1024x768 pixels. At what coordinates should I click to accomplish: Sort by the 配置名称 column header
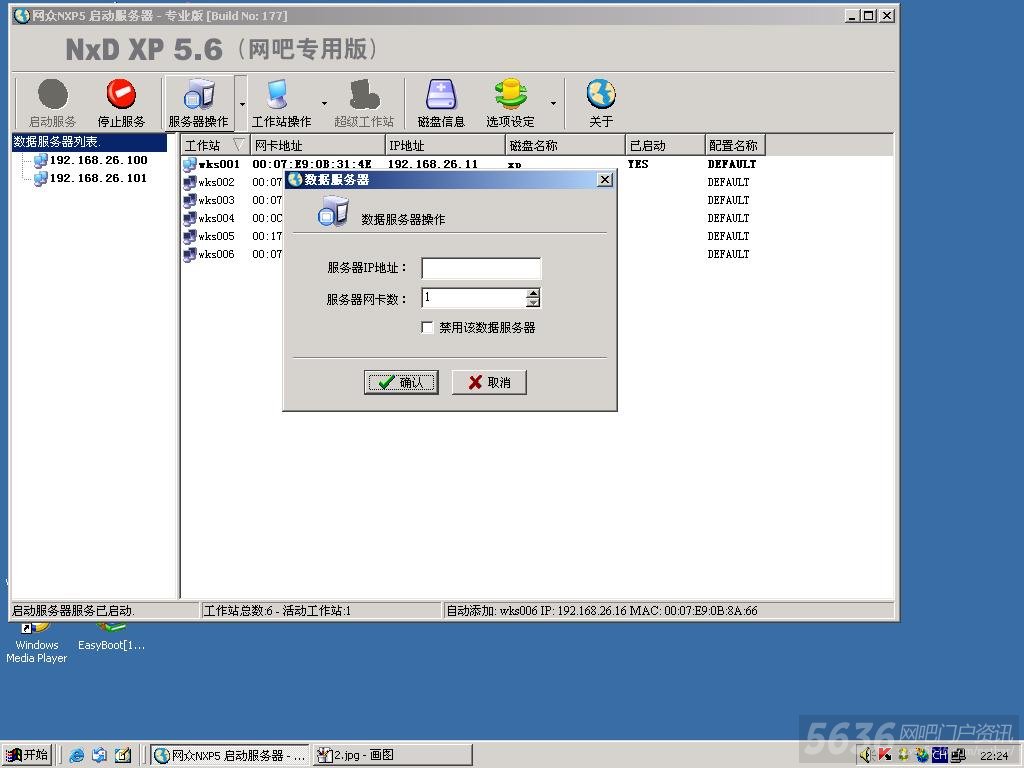(x=735, y=145)
